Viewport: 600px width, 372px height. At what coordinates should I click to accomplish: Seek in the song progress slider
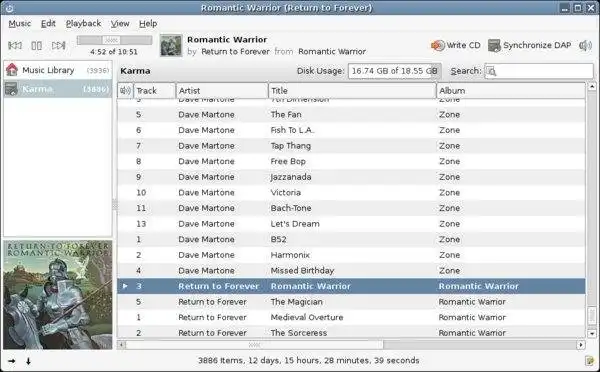pos(114,40)
